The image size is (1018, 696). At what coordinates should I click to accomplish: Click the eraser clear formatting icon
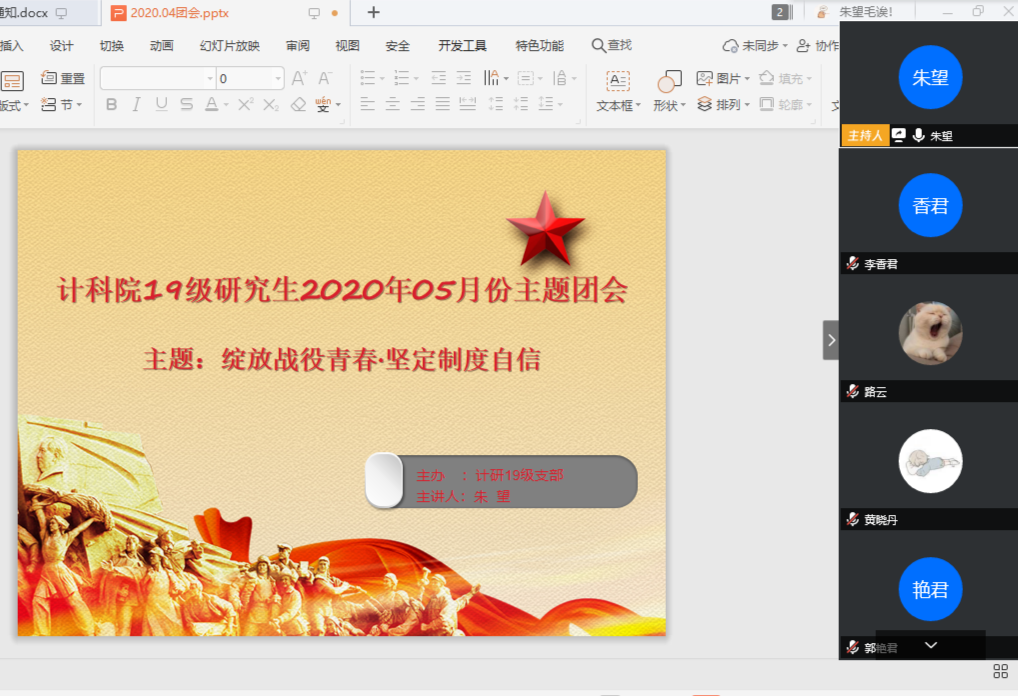pos(298,105)
